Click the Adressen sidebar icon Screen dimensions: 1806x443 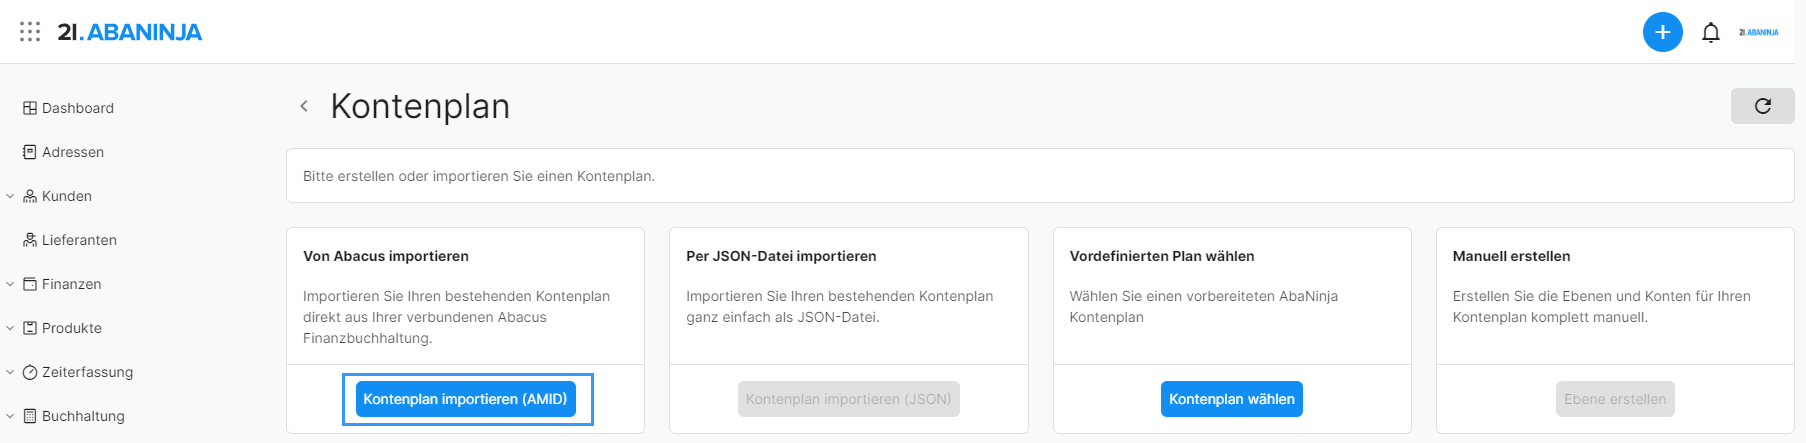pyautogui.click(x=30, y=152)
